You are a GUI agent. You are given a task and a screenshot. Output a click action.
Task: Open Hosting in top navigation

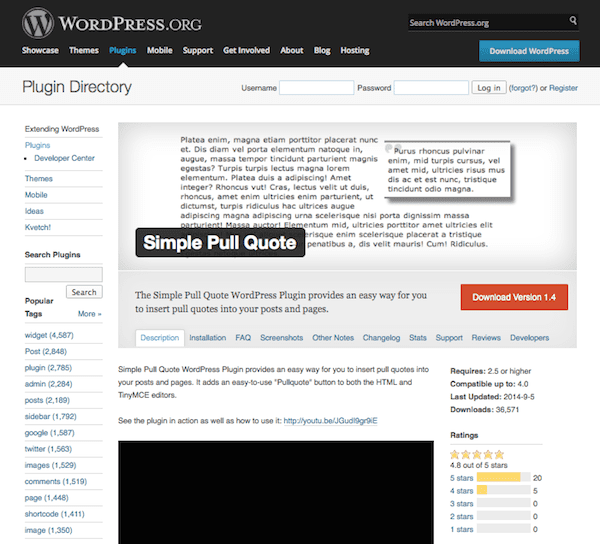tap(355, 50)
